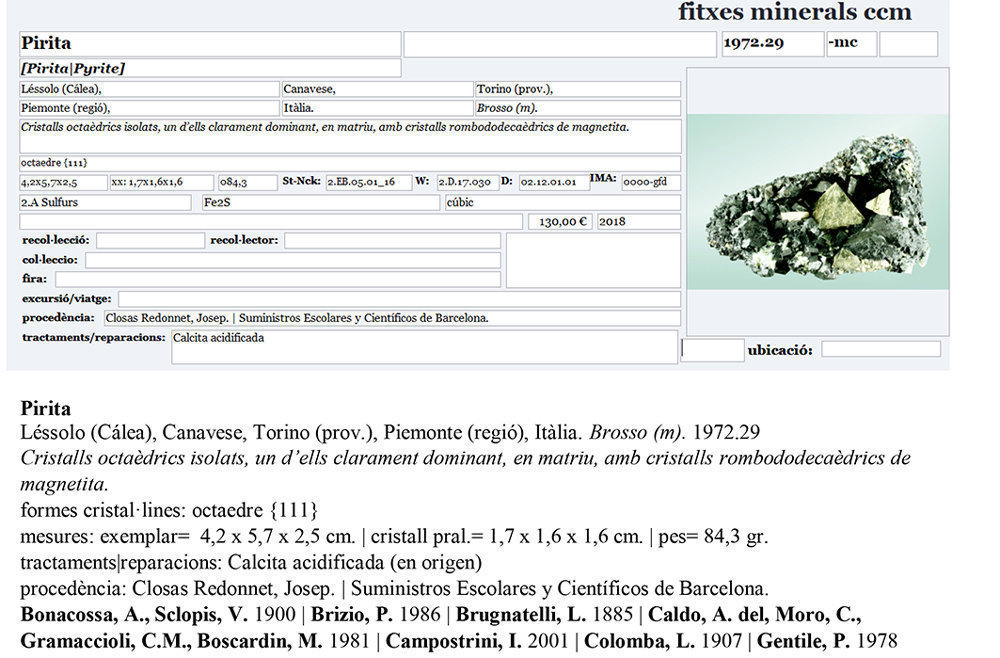Click the 'tractaments/reparacions' field 'Calcita acidificada'
Image resolution: width=1000 pixels, height=658 pixels.
click(424, 347)
